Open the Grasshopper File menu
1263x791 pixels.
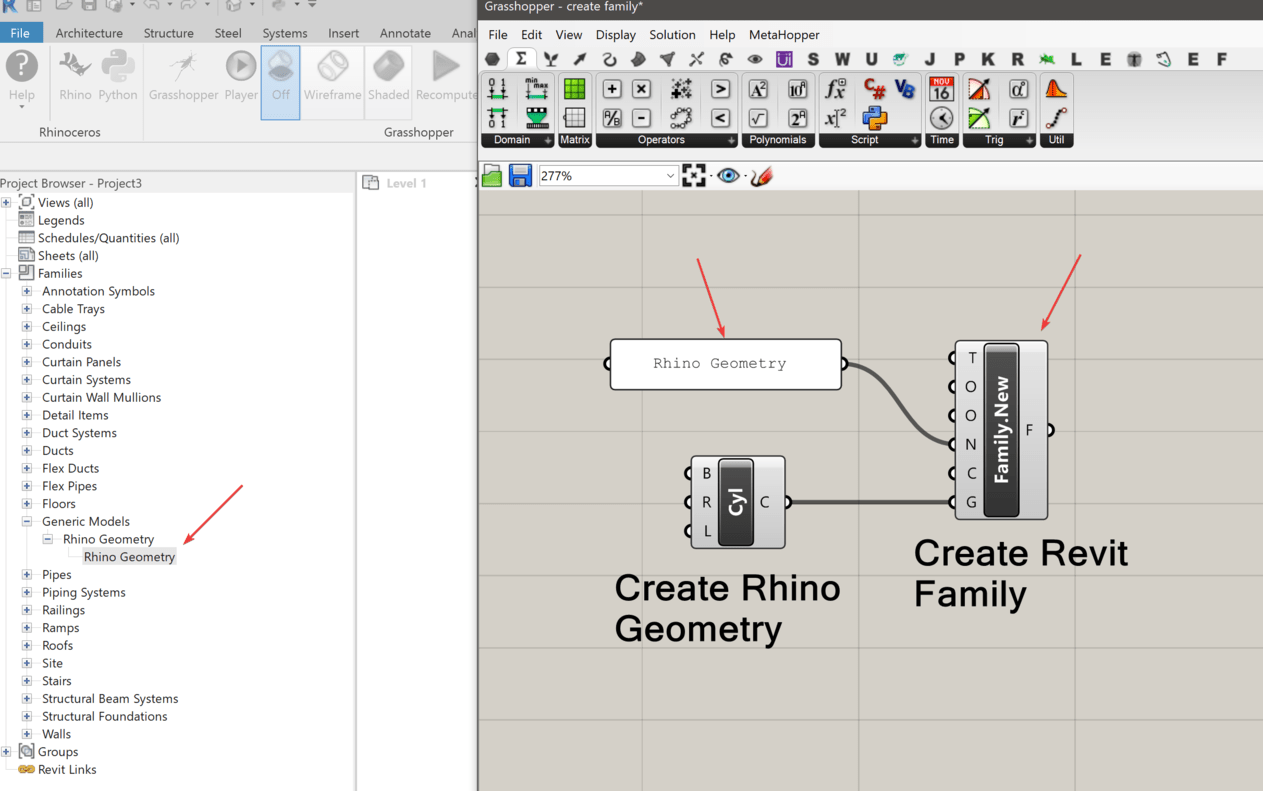pyautogui.click(x=498, y=35)
